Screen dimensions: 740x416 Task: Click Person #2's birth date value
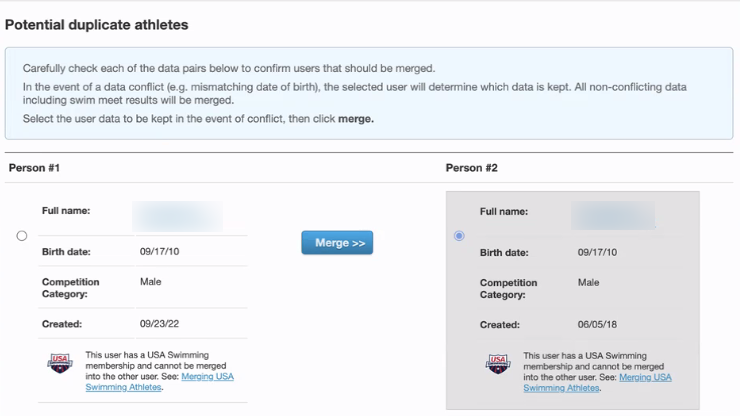pyautogui.click(x=597, y=253)
